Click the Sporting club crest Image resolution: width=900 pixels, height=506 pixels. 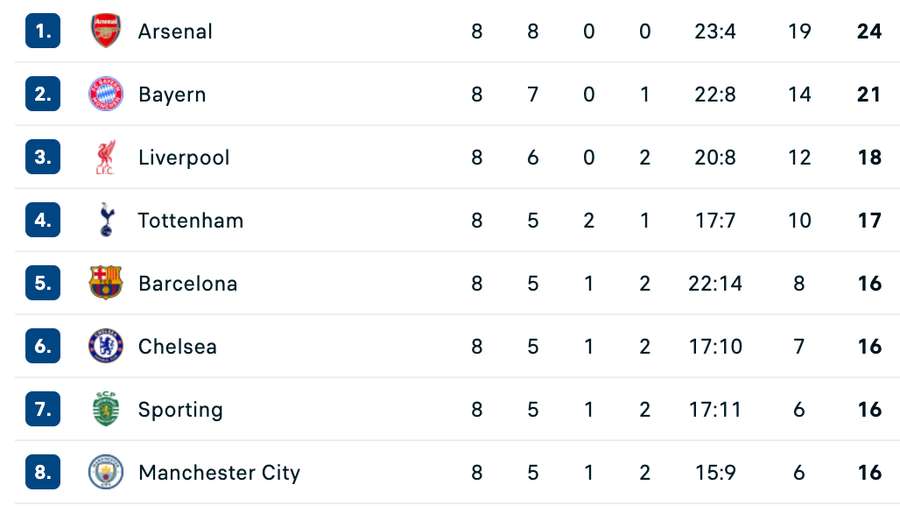coord(105,409)
